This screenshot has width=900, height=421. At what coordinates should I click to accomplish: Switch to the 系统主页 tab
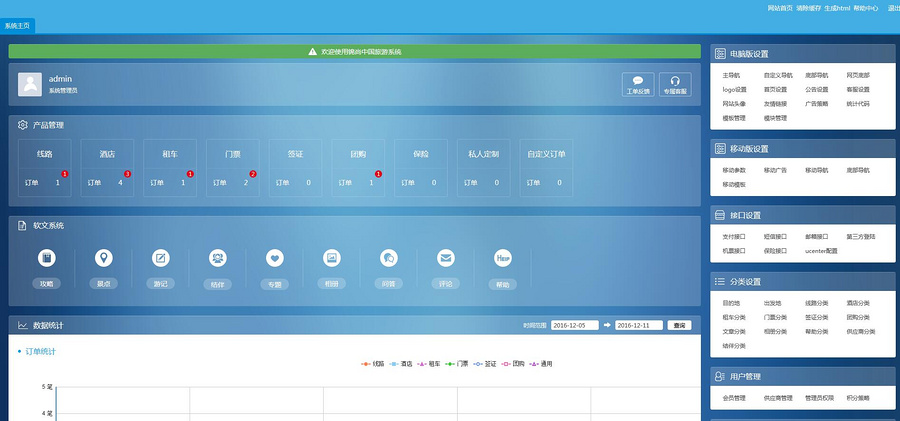point(17,26)
